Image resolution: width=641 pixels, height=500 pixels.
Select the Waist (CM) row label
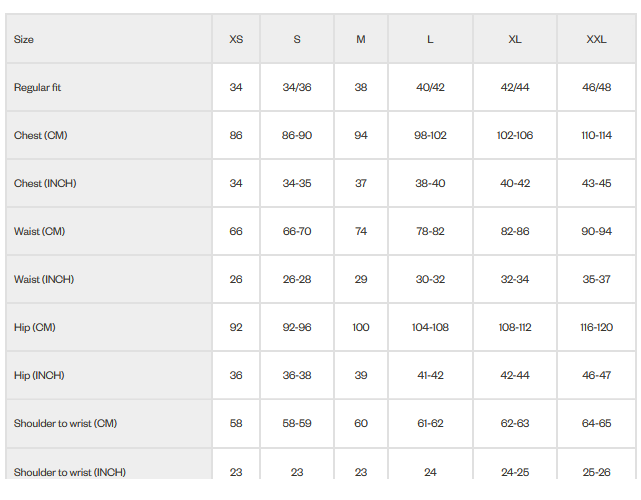coord(39,231)
